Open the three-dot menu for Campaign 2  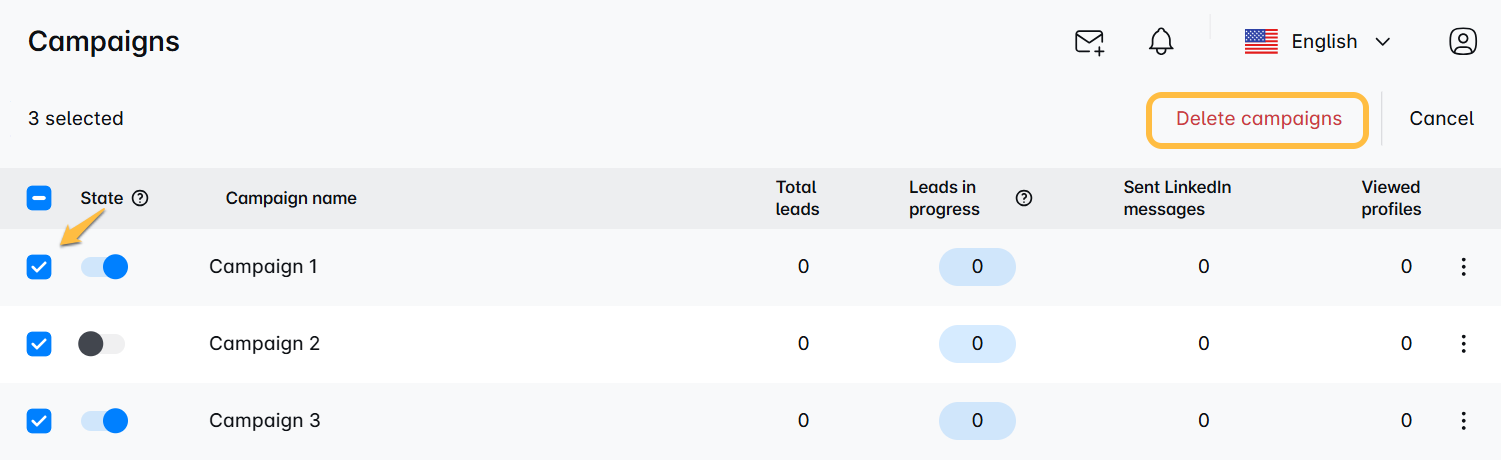[x=1463, y=344]
